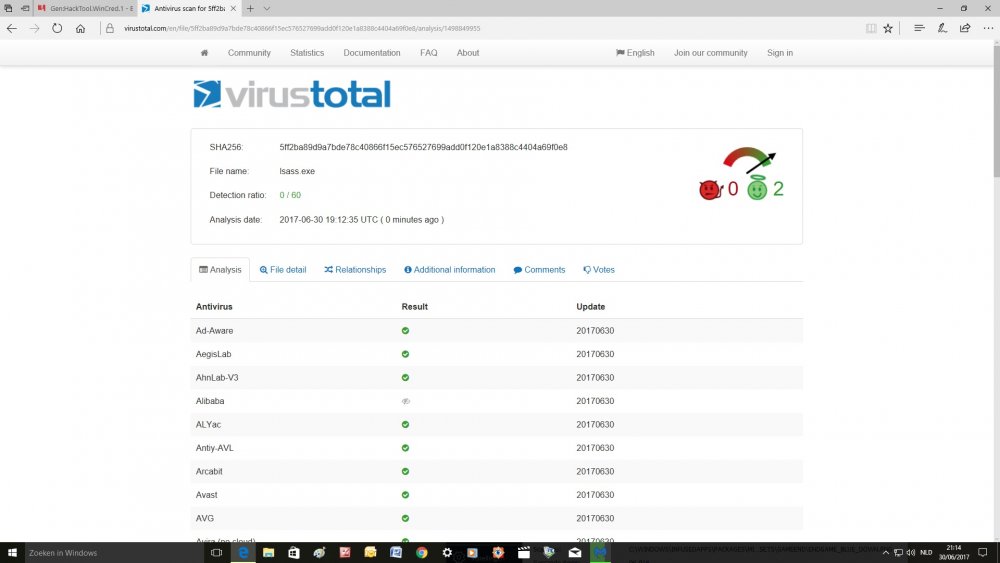Open the About menu
Viewport: 1000px width, 563px height.
tap(467, 53)
